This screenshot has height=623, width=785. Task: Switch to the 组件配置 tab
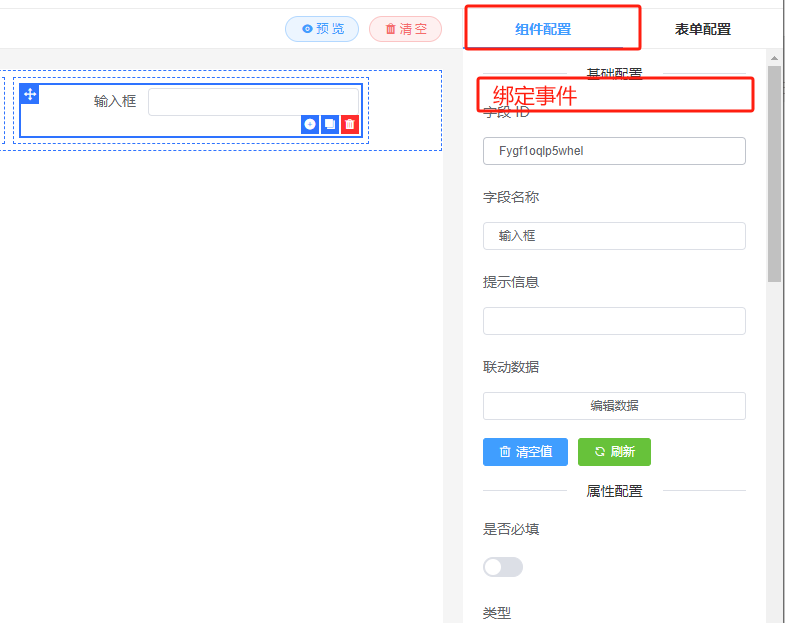coord(543,29)
